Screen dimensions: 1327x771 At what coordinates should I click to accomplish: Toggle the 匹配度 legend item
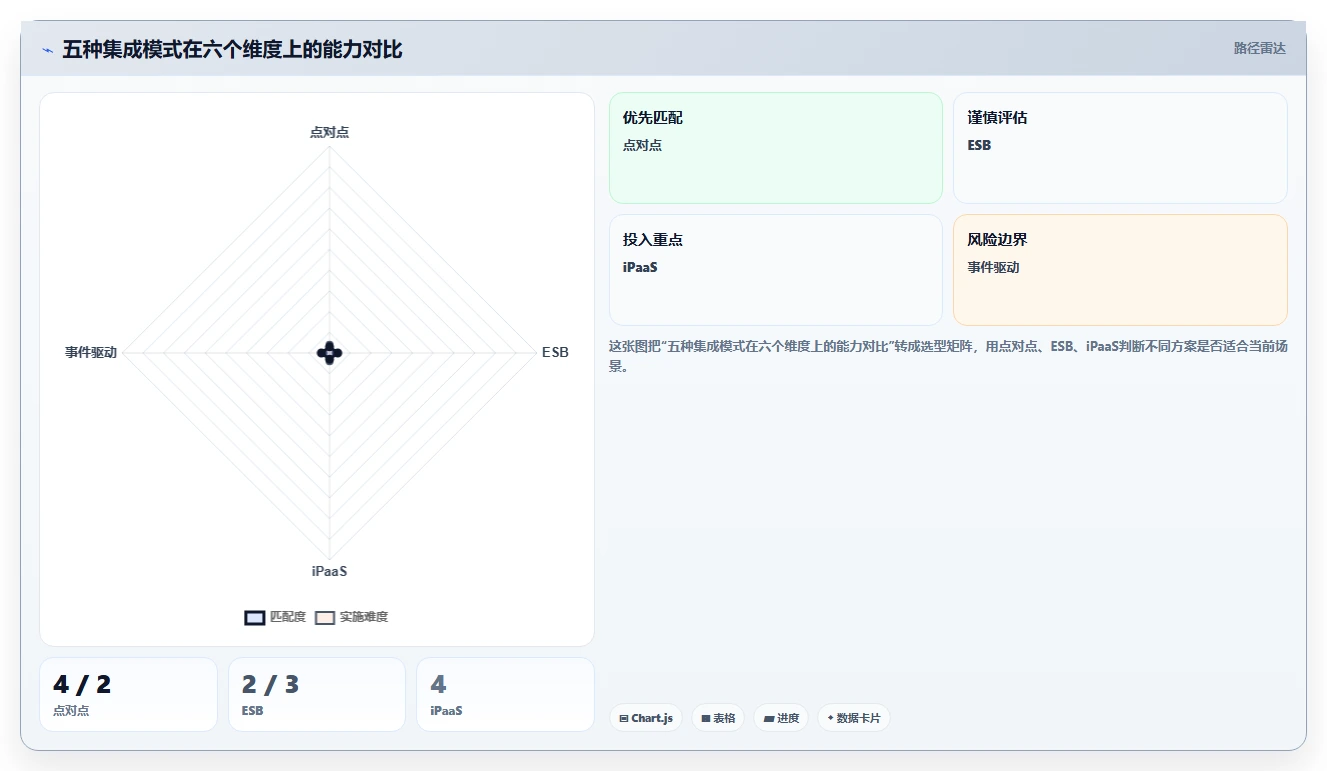[x=275, y=617]
